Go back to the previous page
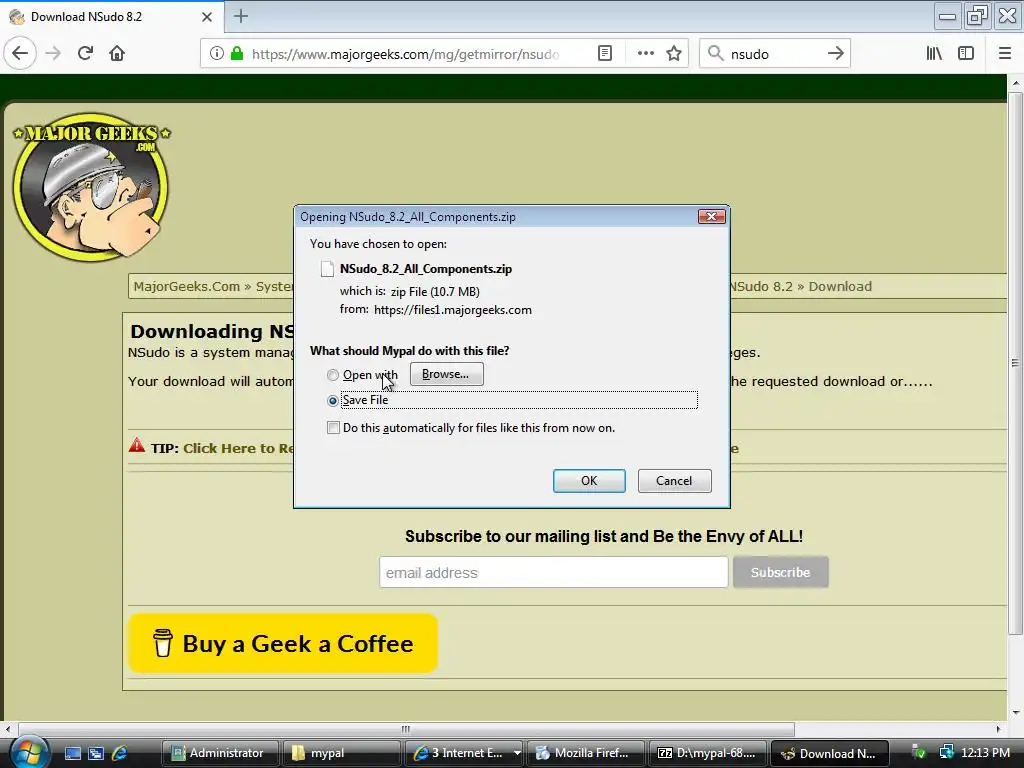The width and height of the screenshot is (1024, 768). [20, 53]
